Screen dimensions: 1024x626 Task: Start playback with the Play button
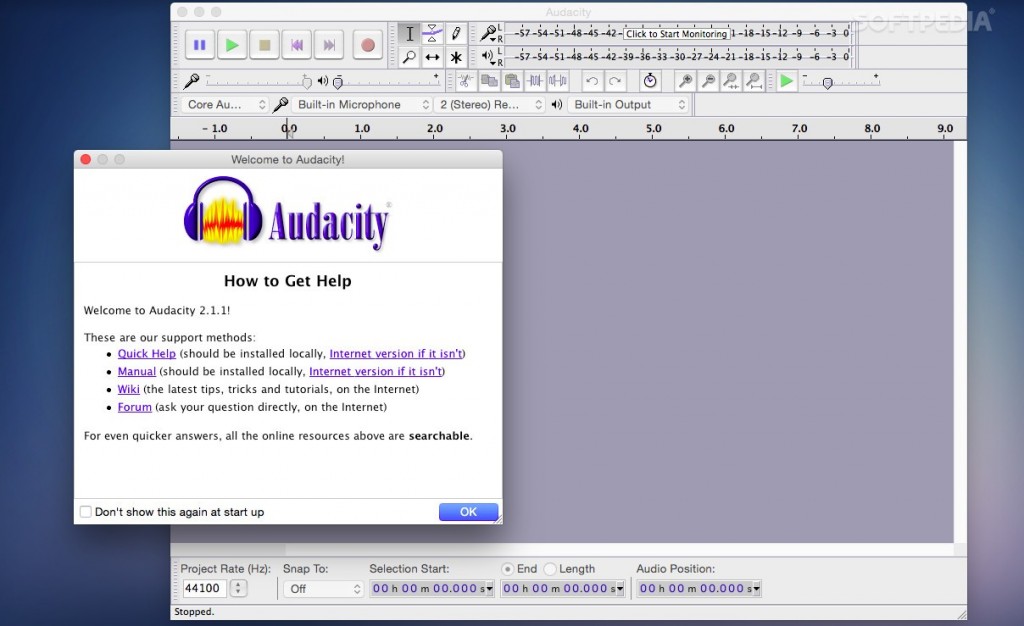click(x=231, y=45)
